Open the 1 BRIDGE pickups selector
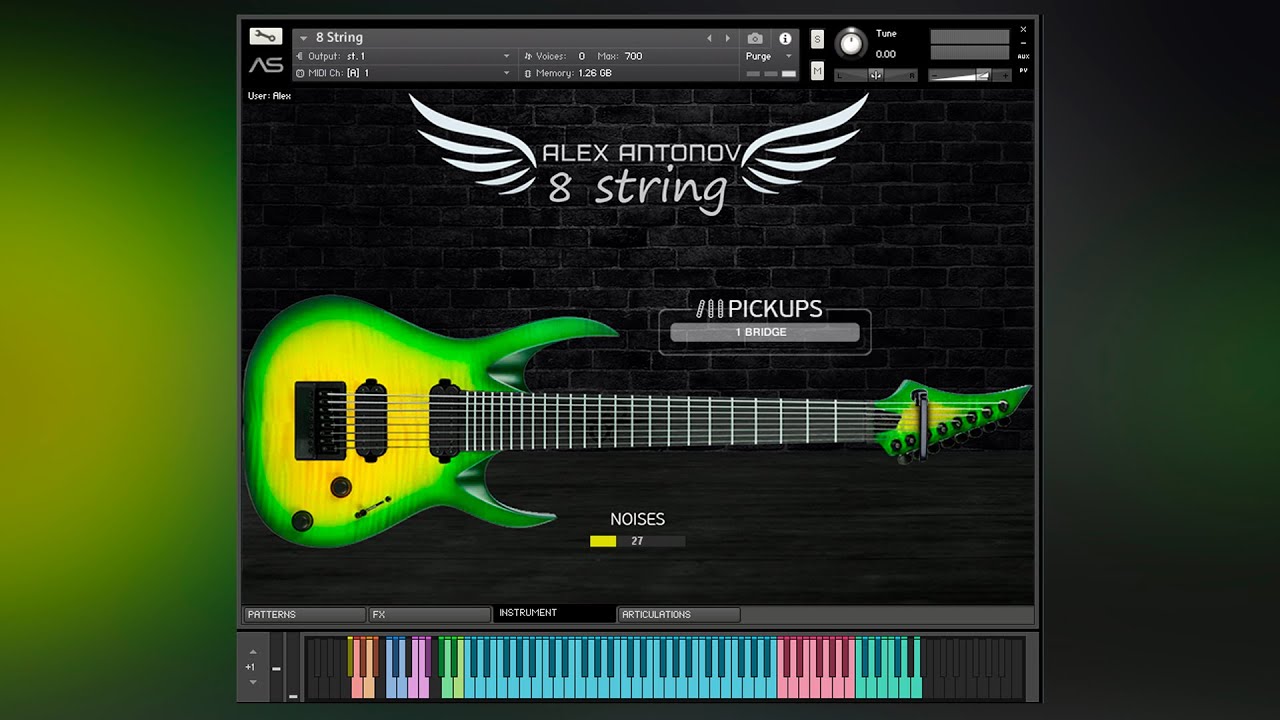Screen dimensions: 1280x720 (765, 332)
